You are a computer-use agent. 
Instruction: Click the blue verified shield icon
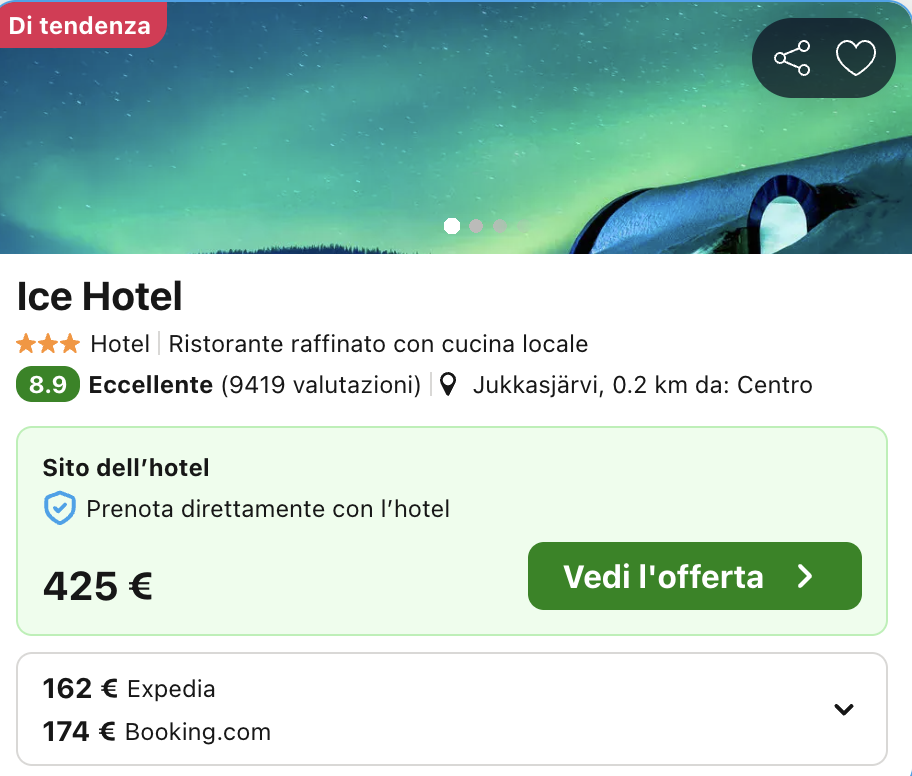click(x=60, y=509)
